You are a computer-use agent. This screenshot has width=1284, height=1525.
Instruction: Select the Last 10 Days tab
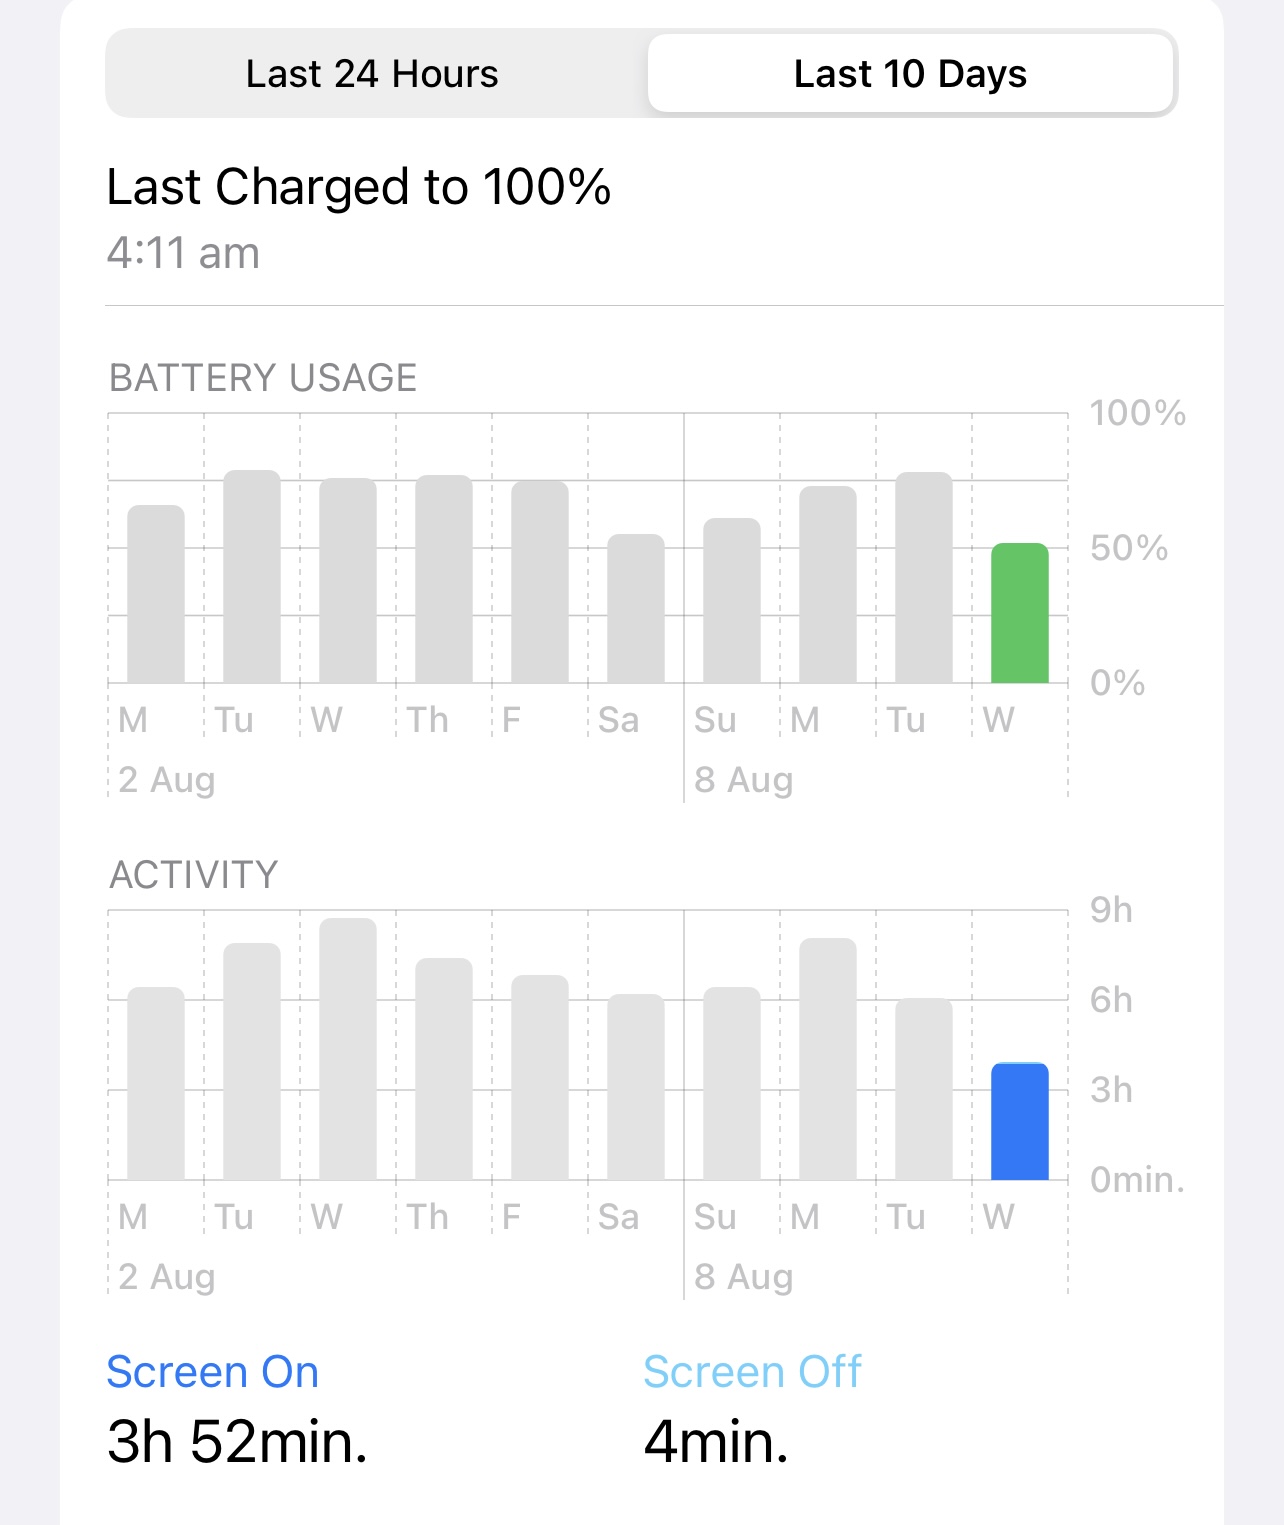point(910,74)
